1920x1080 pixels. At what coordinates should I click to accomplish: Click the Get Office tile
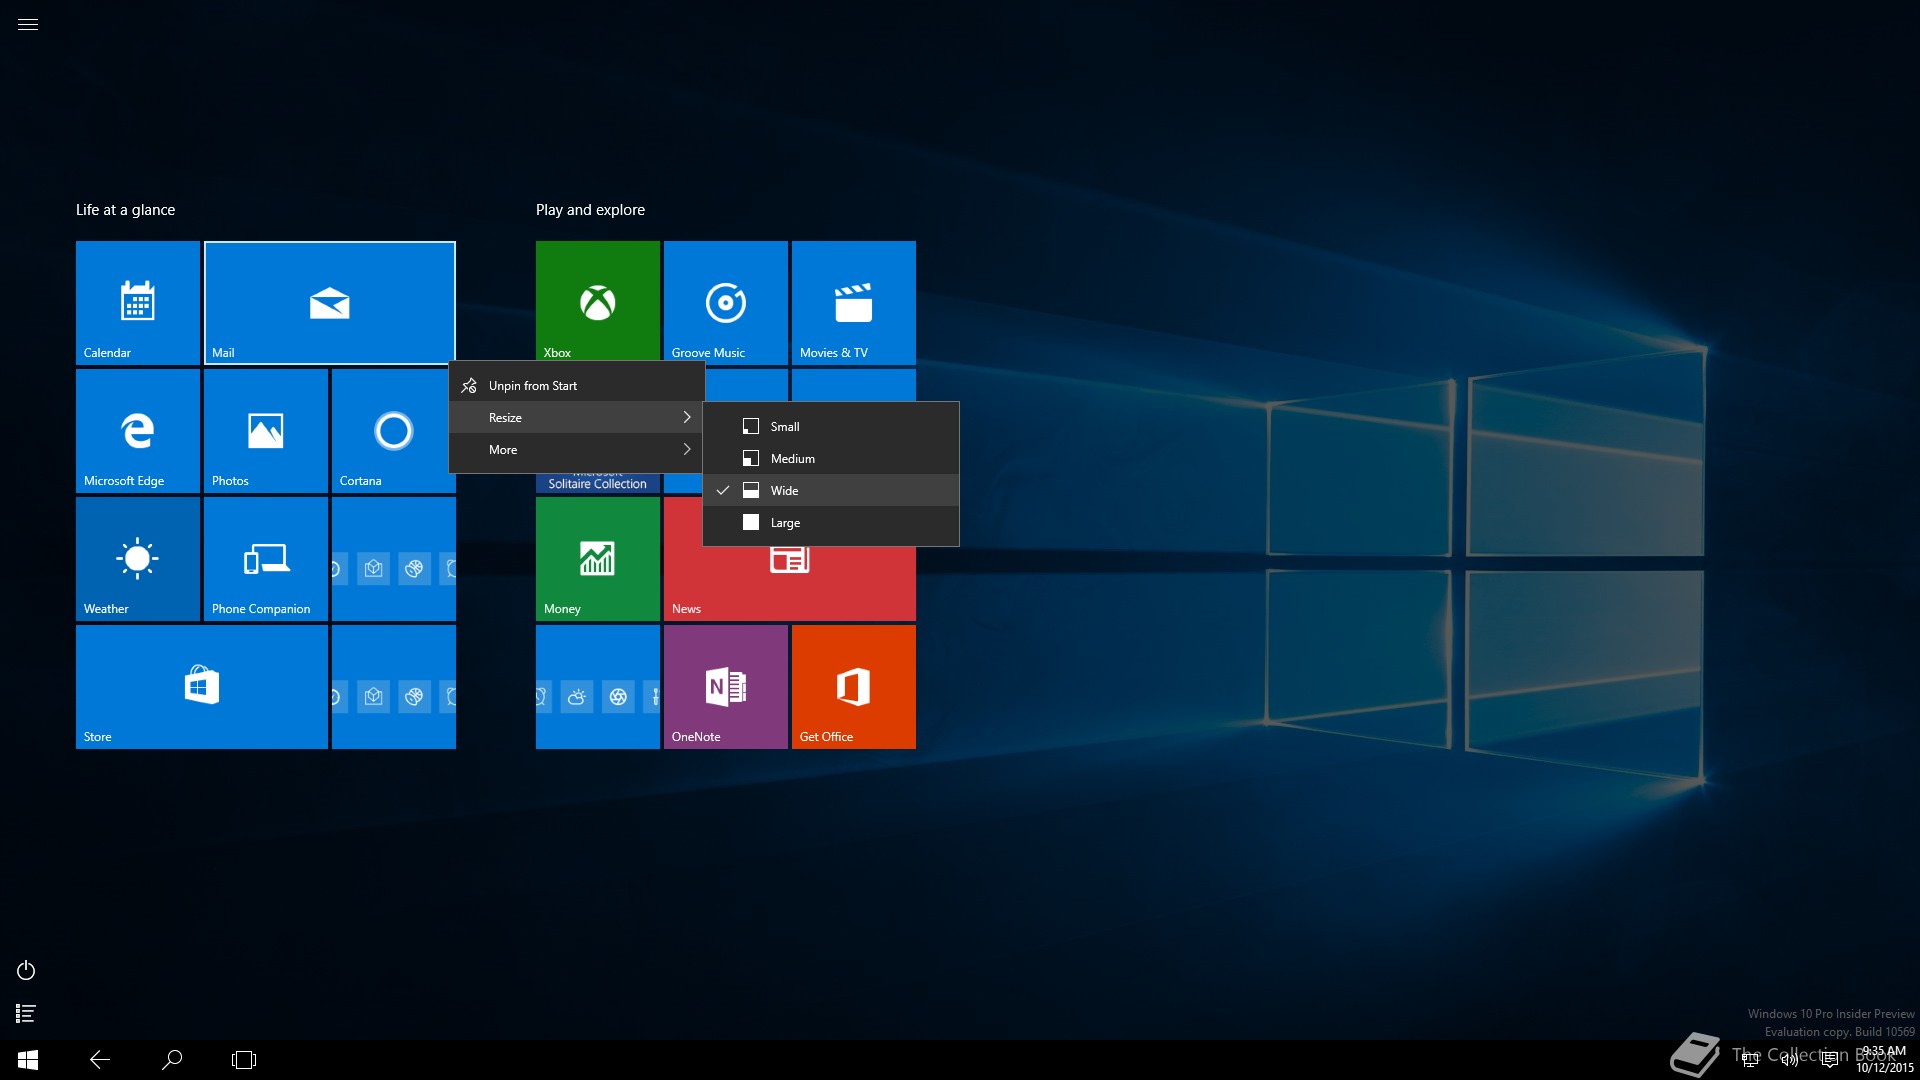[854, 687]
